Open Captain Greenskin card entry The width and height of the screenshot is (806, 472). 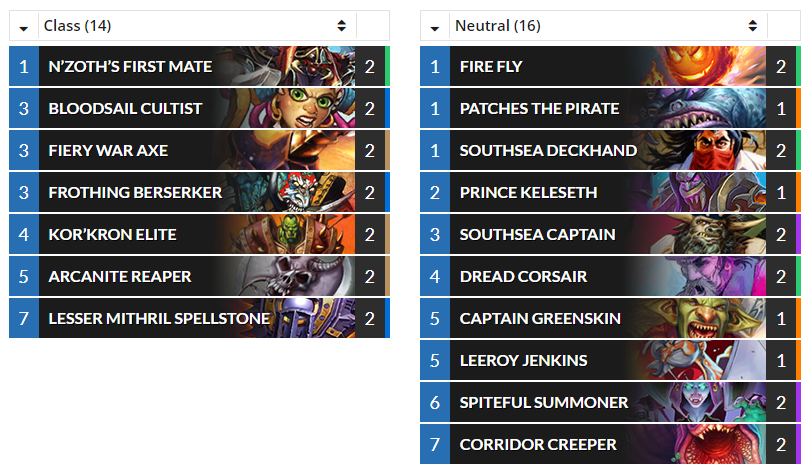pyautogui.click(x=610, y=319)
